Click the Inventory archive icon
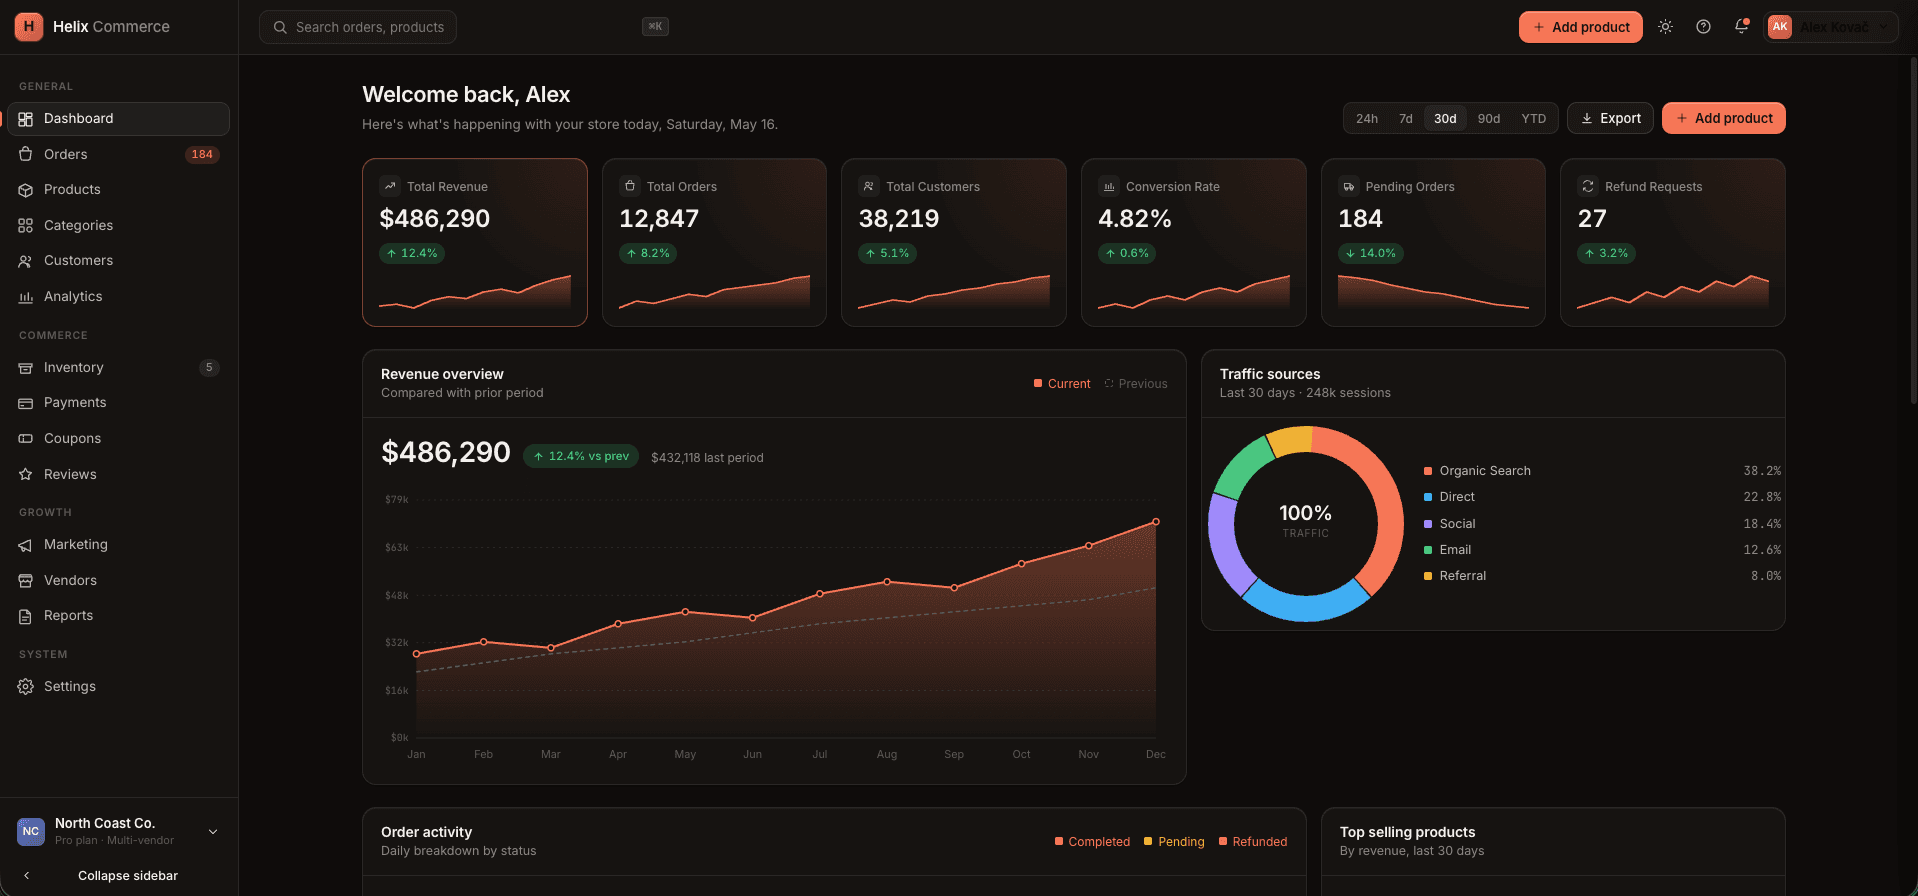This screenshot has width=1918, height=896. click(26, 368)
